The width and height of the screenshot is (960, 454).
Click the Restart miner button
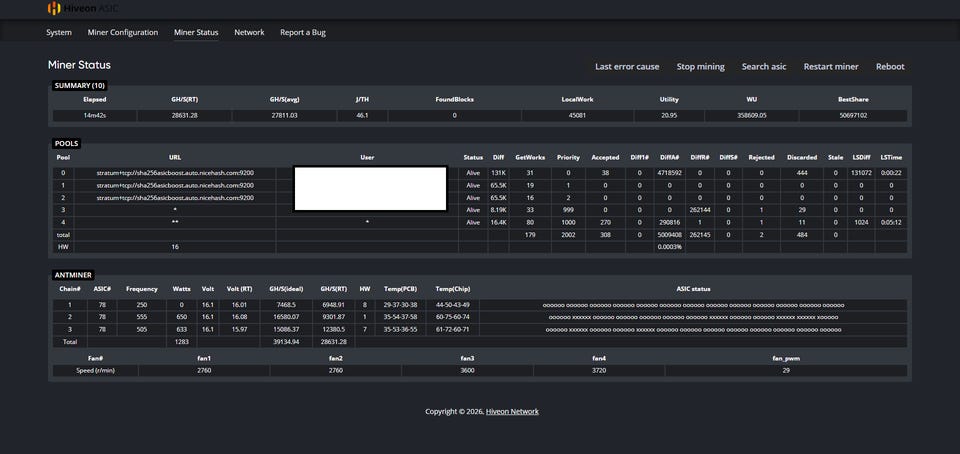pyautogui.click(x=831, y=67)
